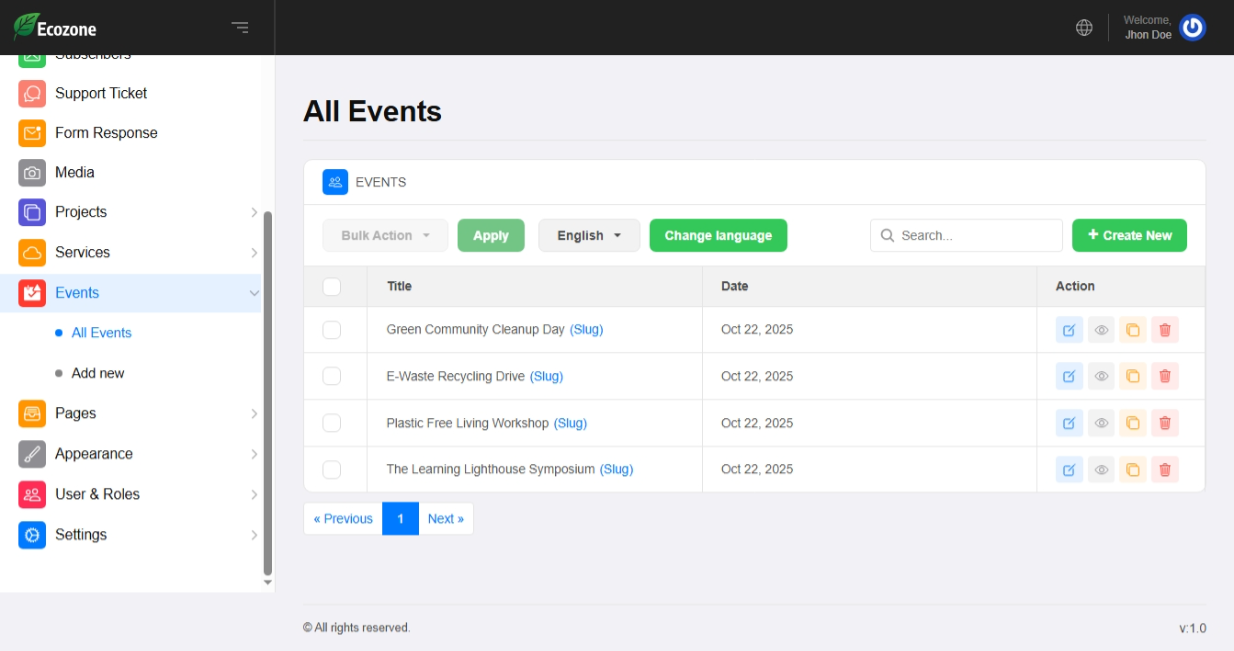Image resolution: width=1234 pixels, height=651 pixels.
Task: Tick the Plastic Free Living Workshop checkbox
Action: (x=332, y=423)
